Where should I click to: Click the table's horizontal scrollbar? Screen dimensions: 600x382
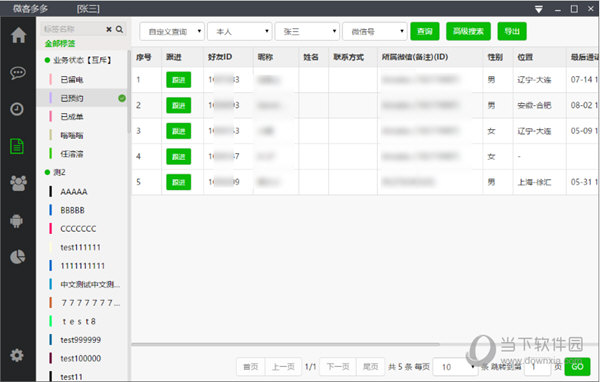tap(285, 344)
